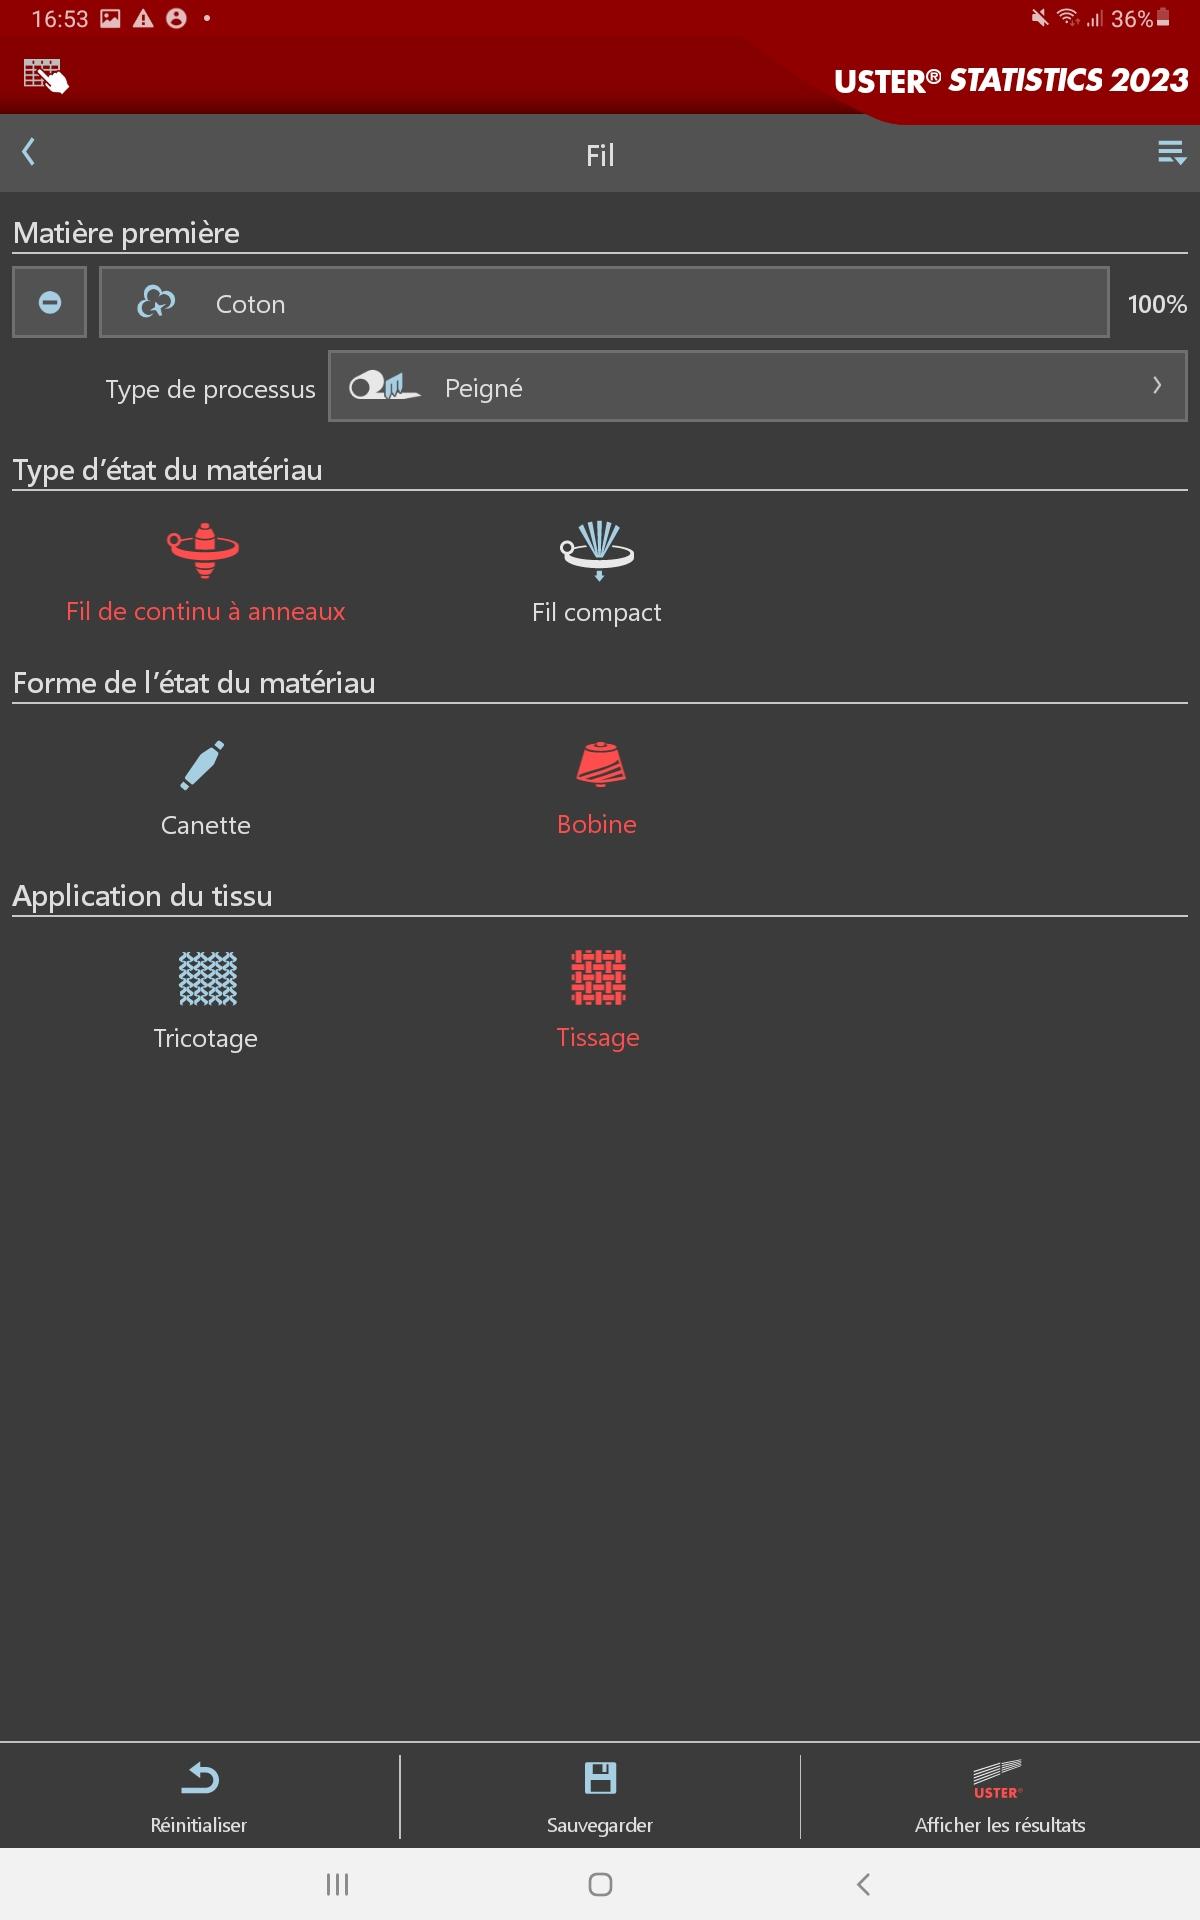This screenshot has height=1920, width=1200.
Task: Click the Type de processus label
Action: pos(210,389)
